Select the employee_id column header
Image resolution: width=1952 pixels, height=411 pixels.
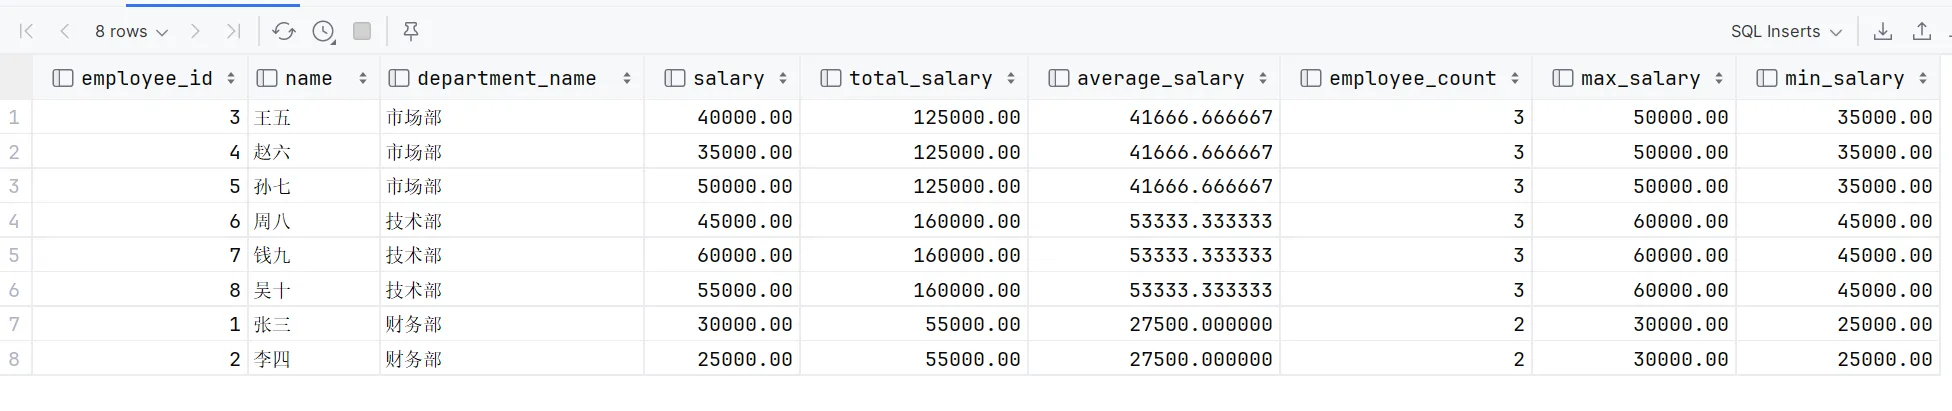tap(140, 78)
